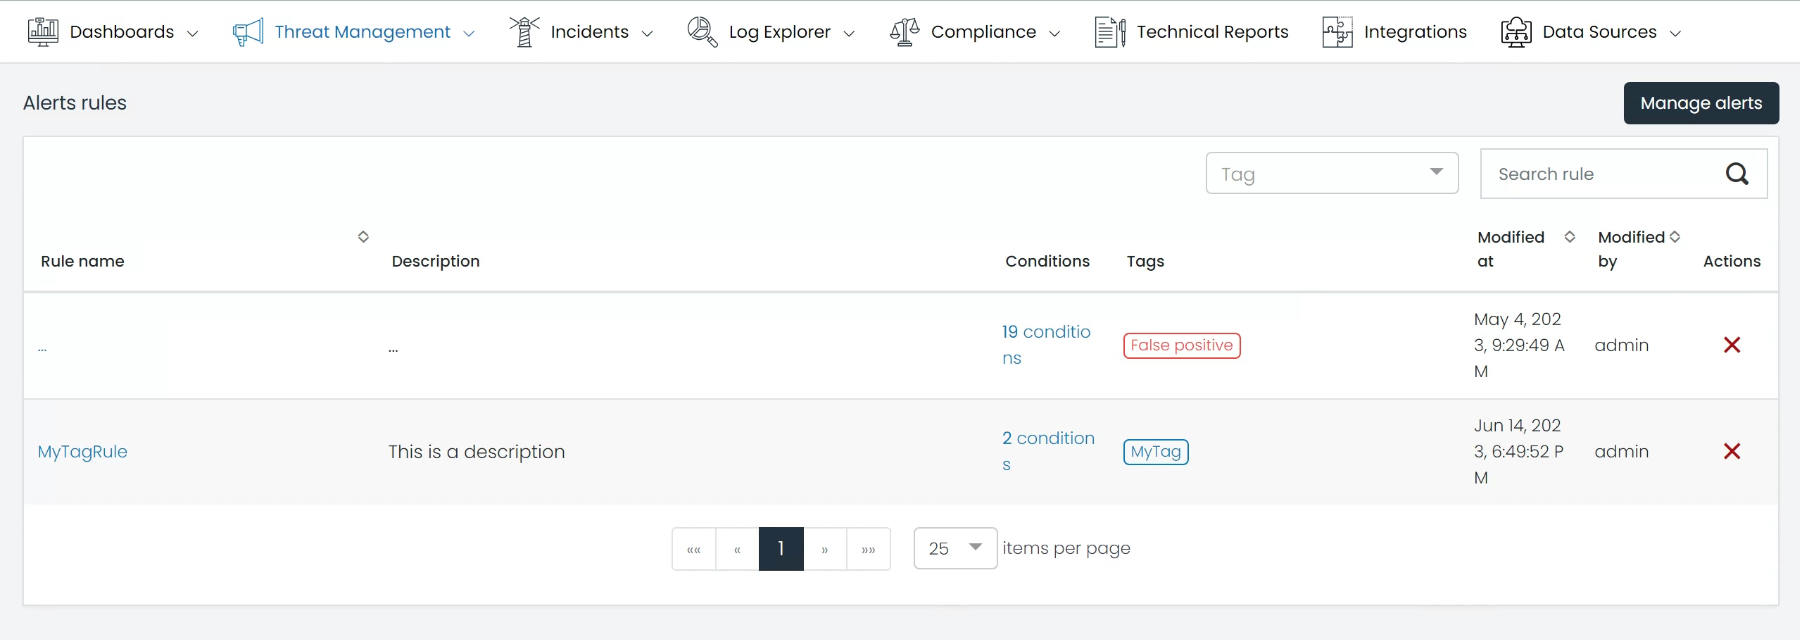Click the search magnifier icon
Screen dimensions: 1800x640
coord(1737,174)
